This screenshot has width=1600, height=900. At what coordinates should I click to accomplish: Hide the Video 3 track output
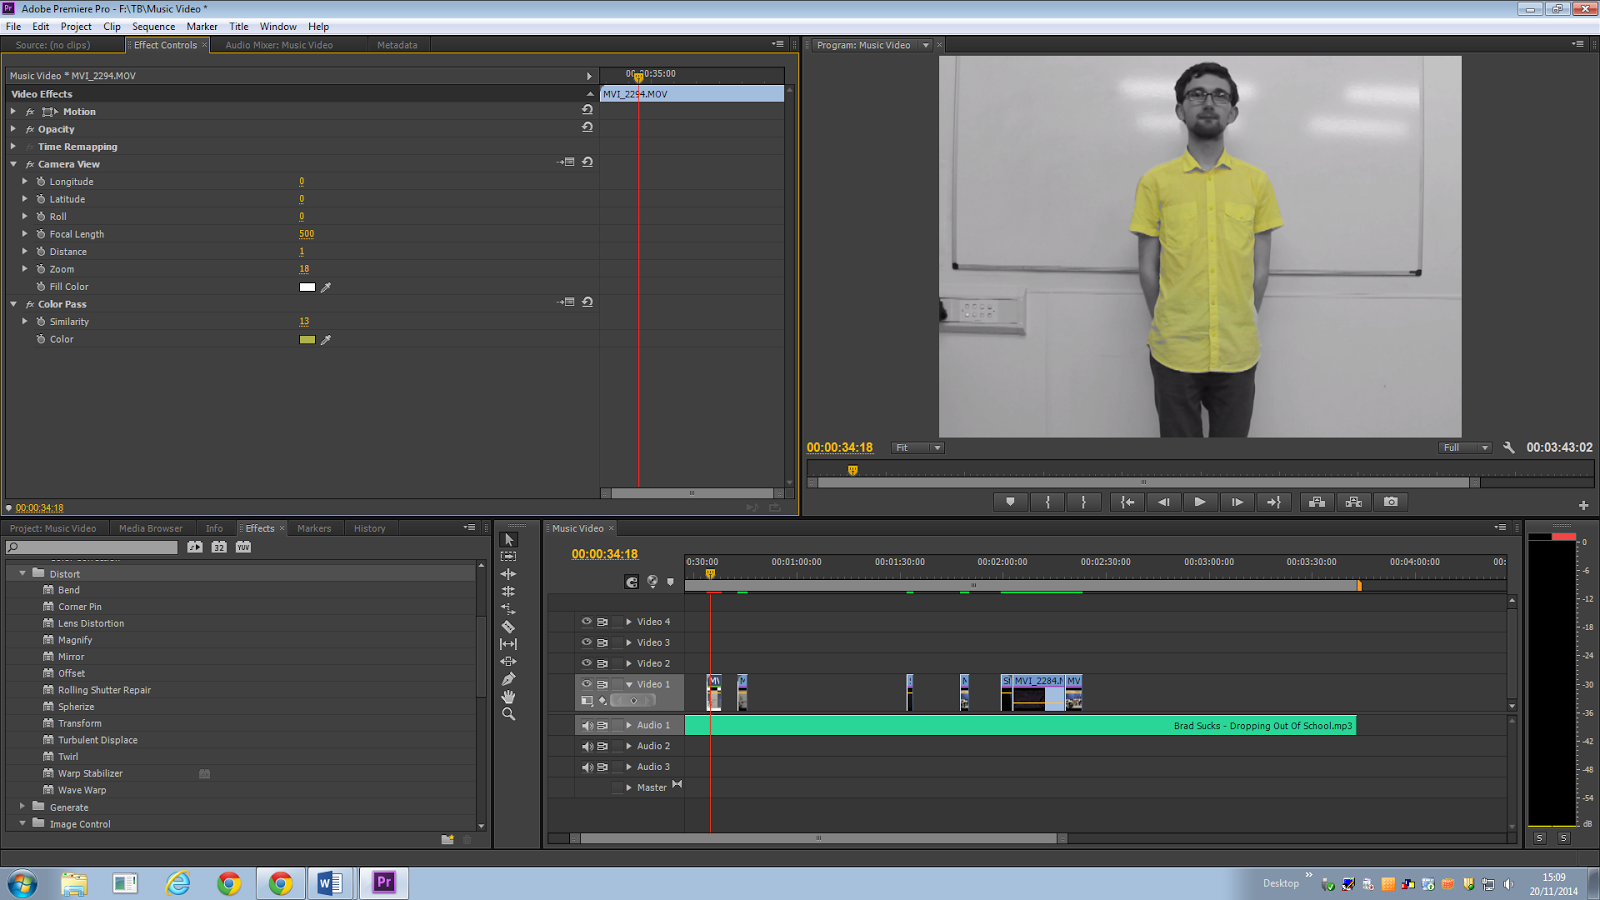pyautogui.click(x=587, y=642)
